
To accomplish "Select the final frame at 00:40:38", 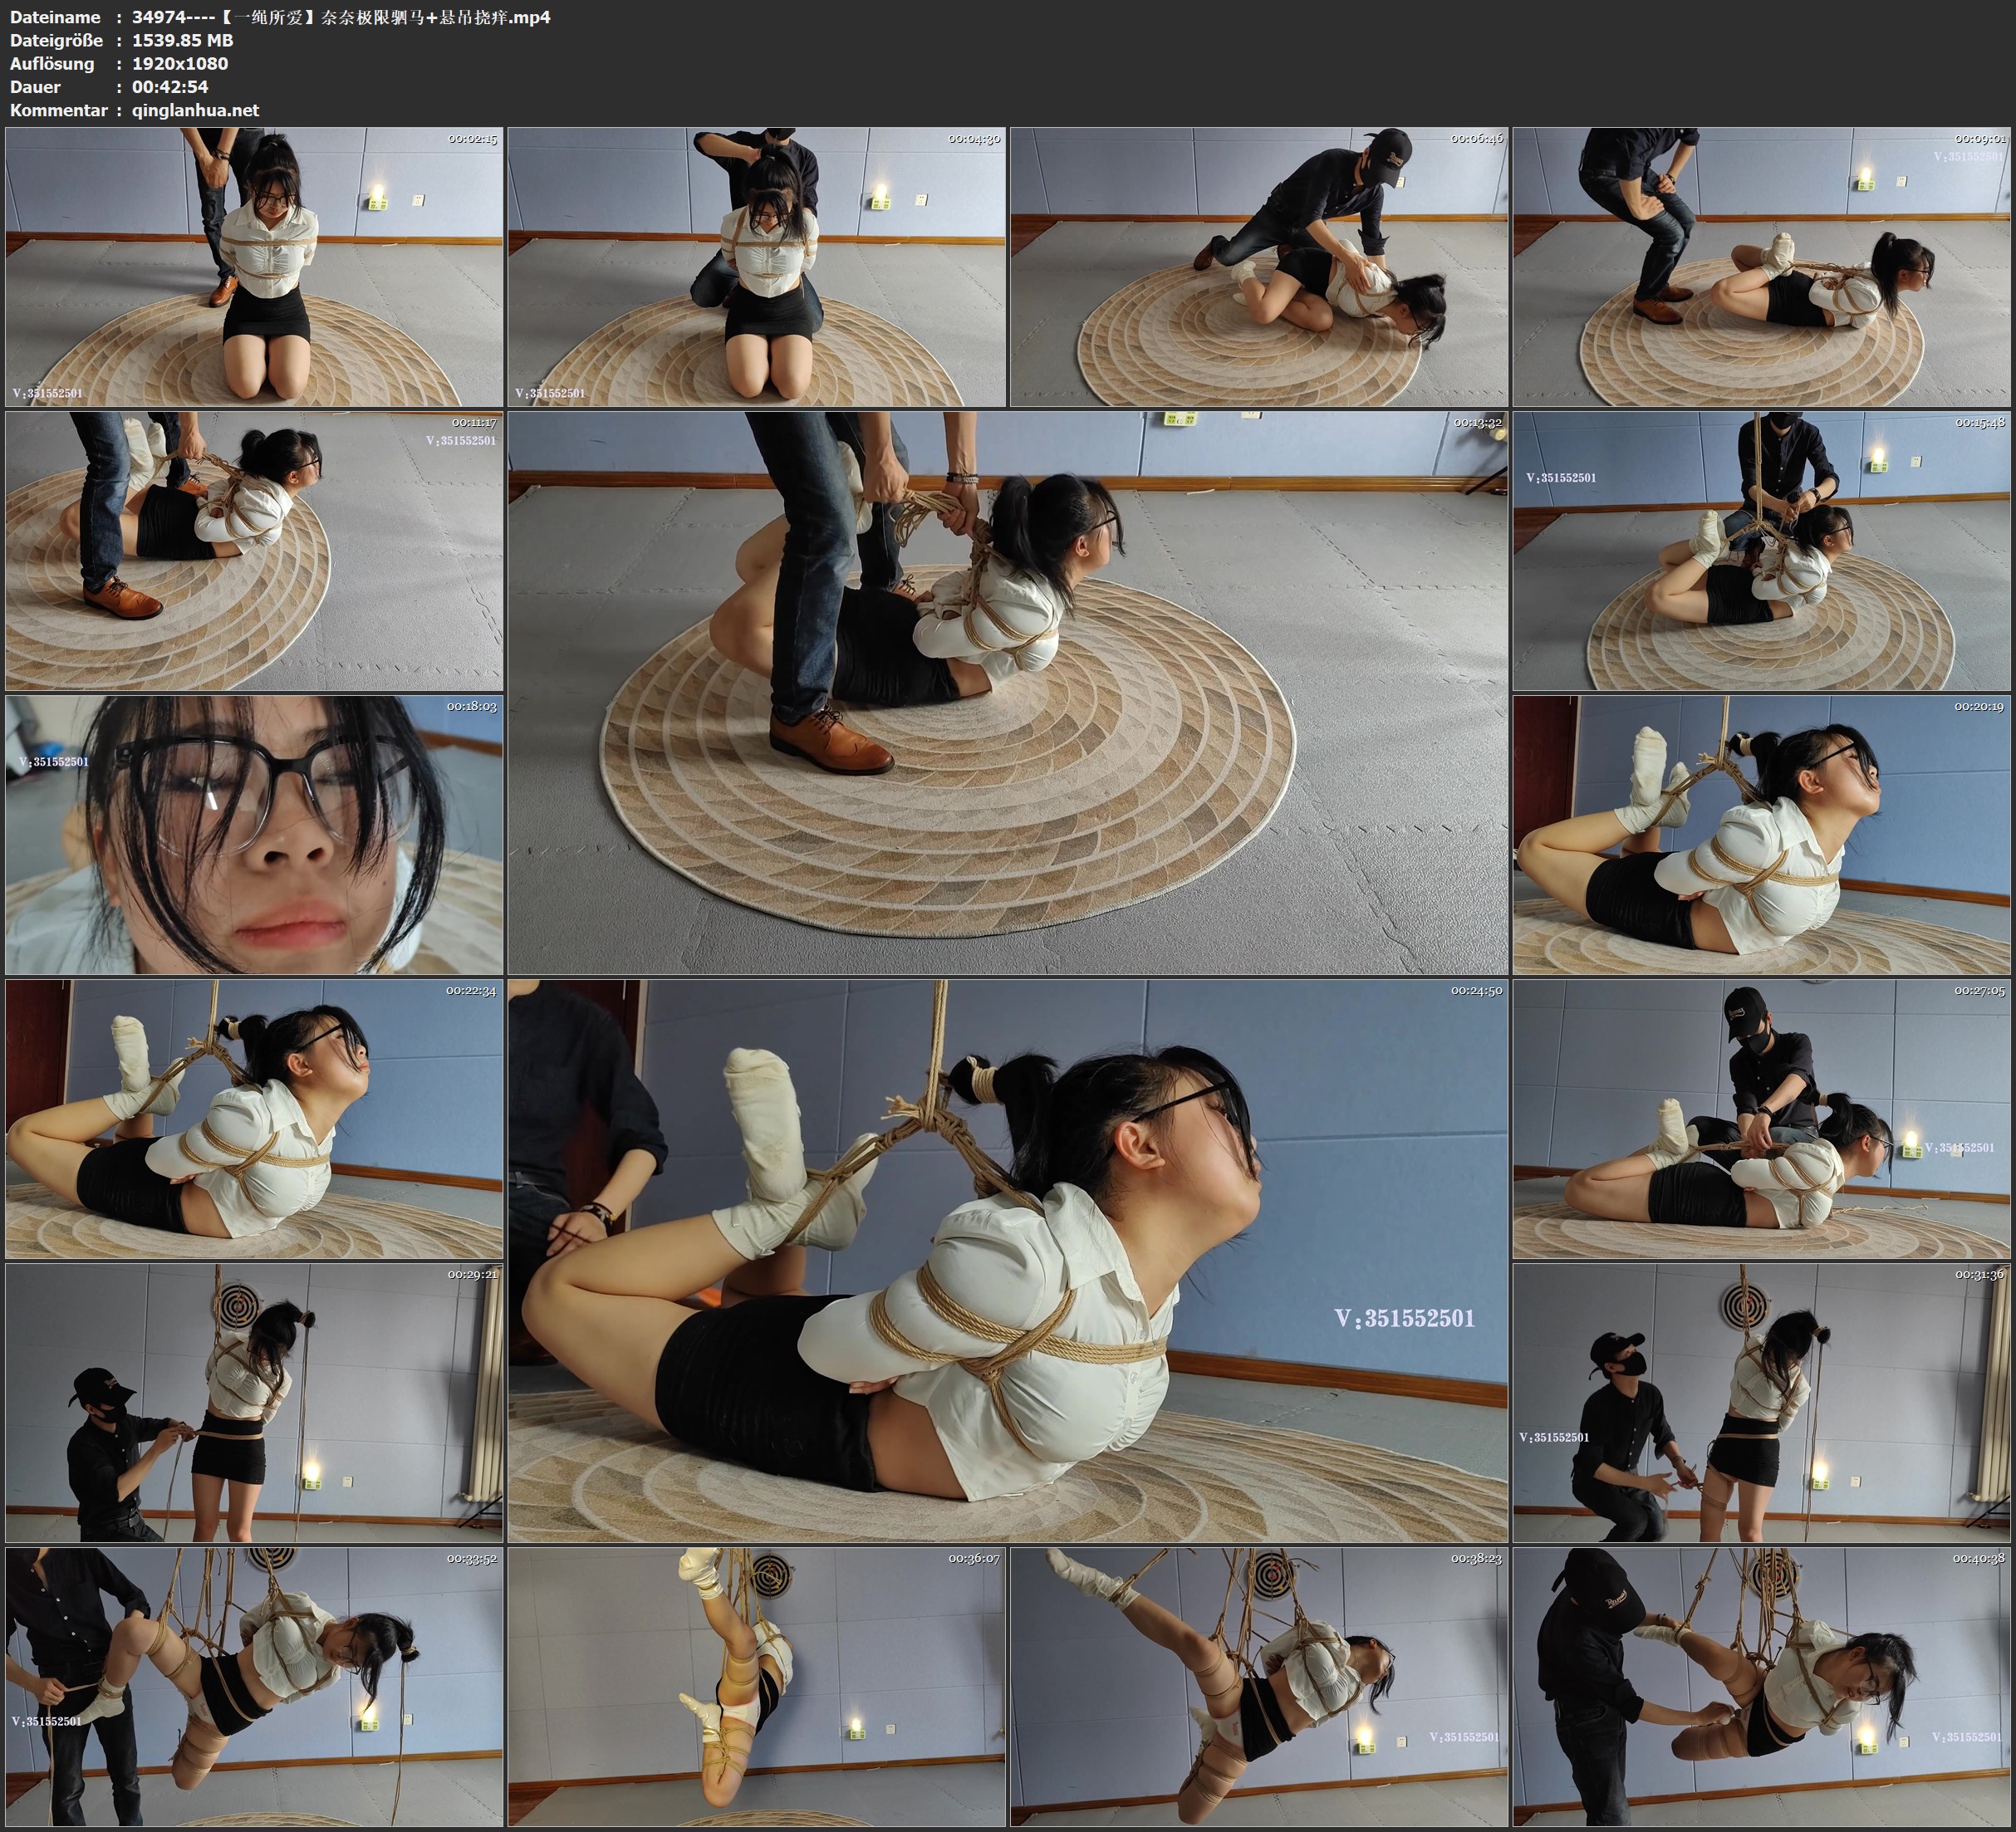I will (x=1761, y=1686).
